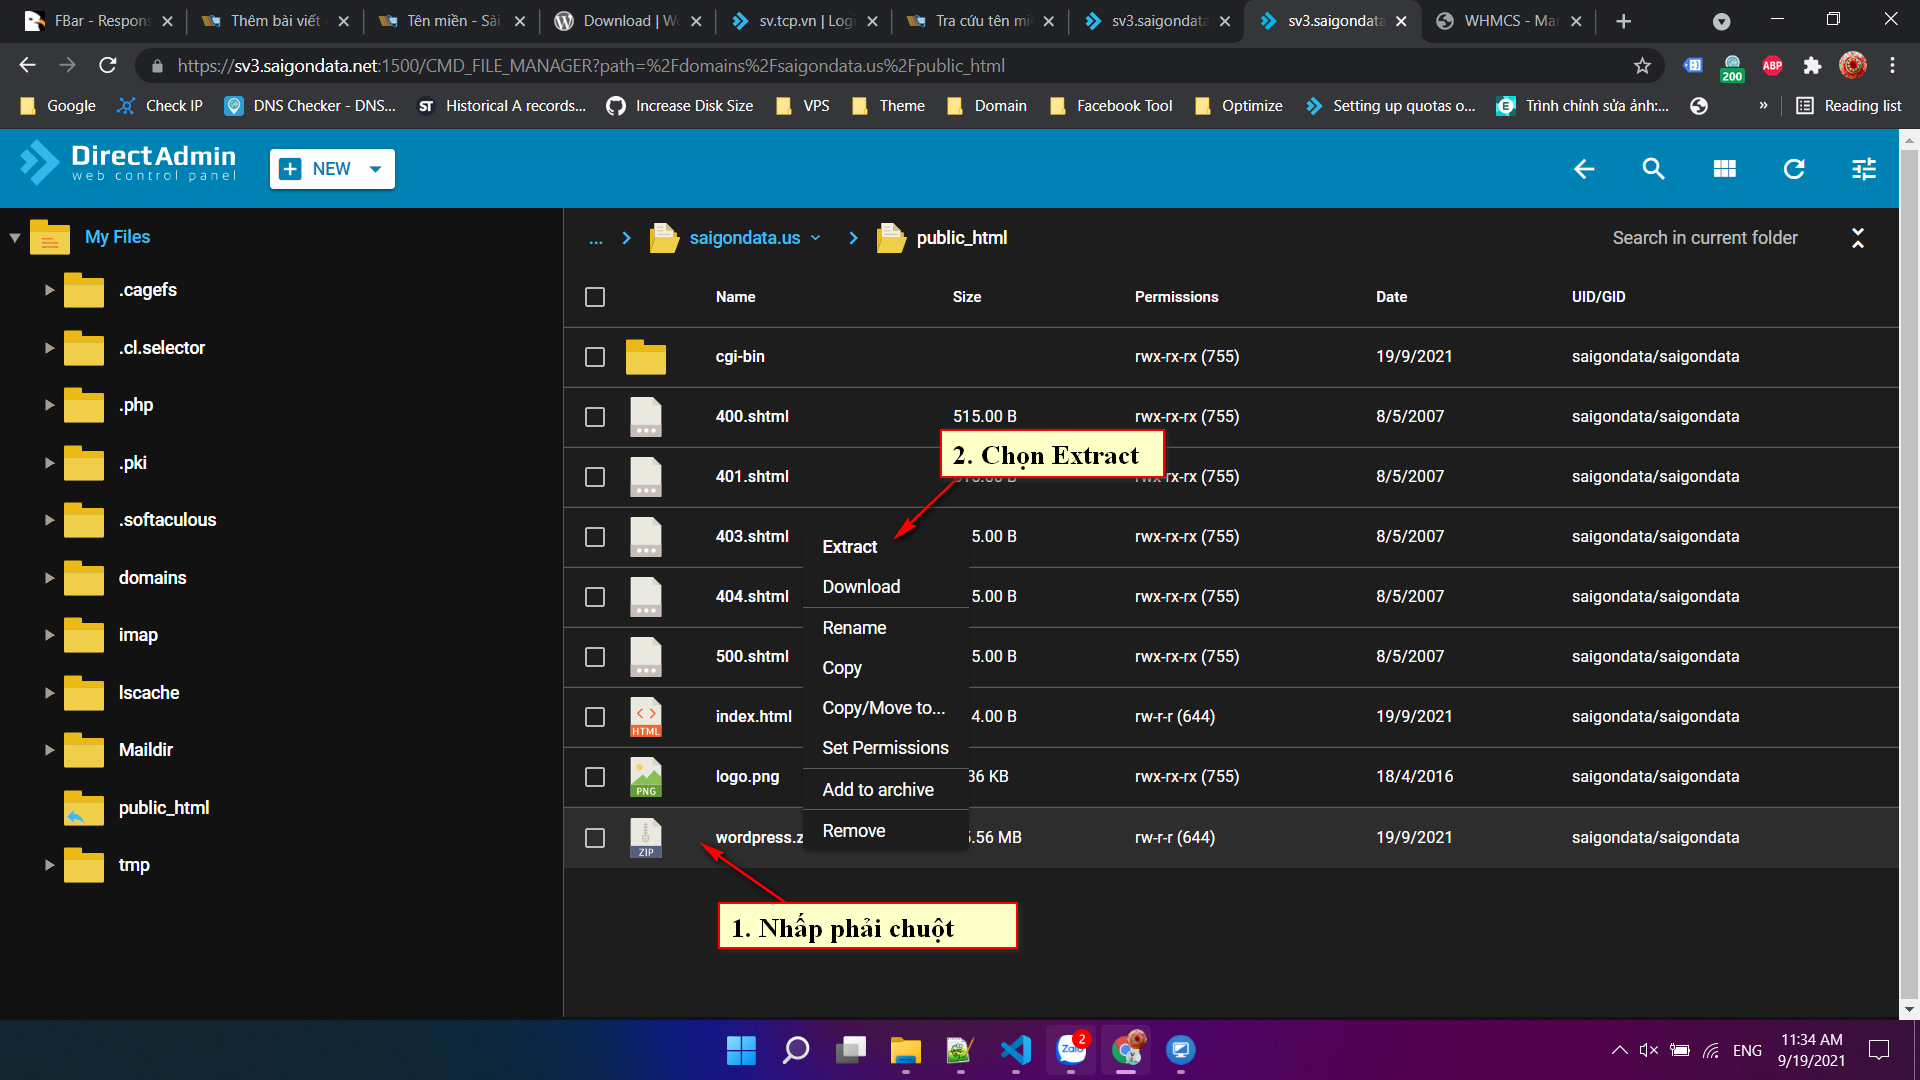1920x1080 pixels.
Task: Open the browser extensions puzzle icon
Action: [x=1812, y=66]
